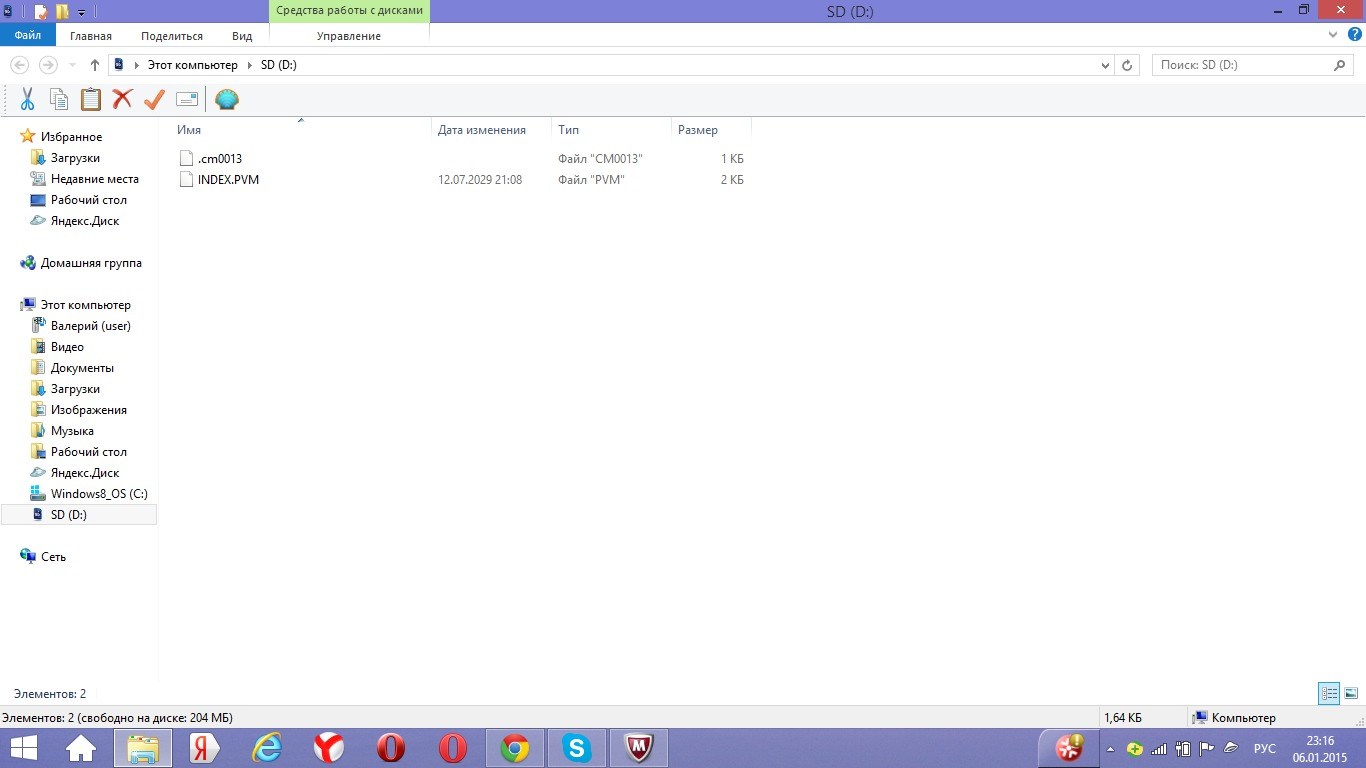This screenshot has height=768, width=1366.
Task: Launch Google Chrome from the taskbar
Action: pyautogui.click(x=515, y=747)
